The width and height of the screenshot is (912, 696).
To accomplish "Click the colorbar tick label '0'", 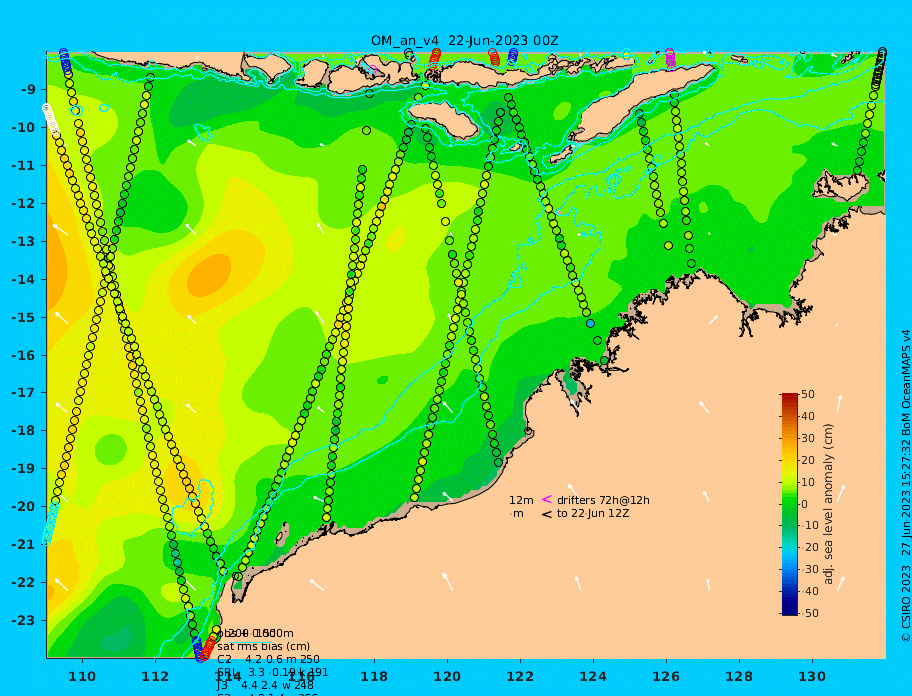I will (804, 504).
